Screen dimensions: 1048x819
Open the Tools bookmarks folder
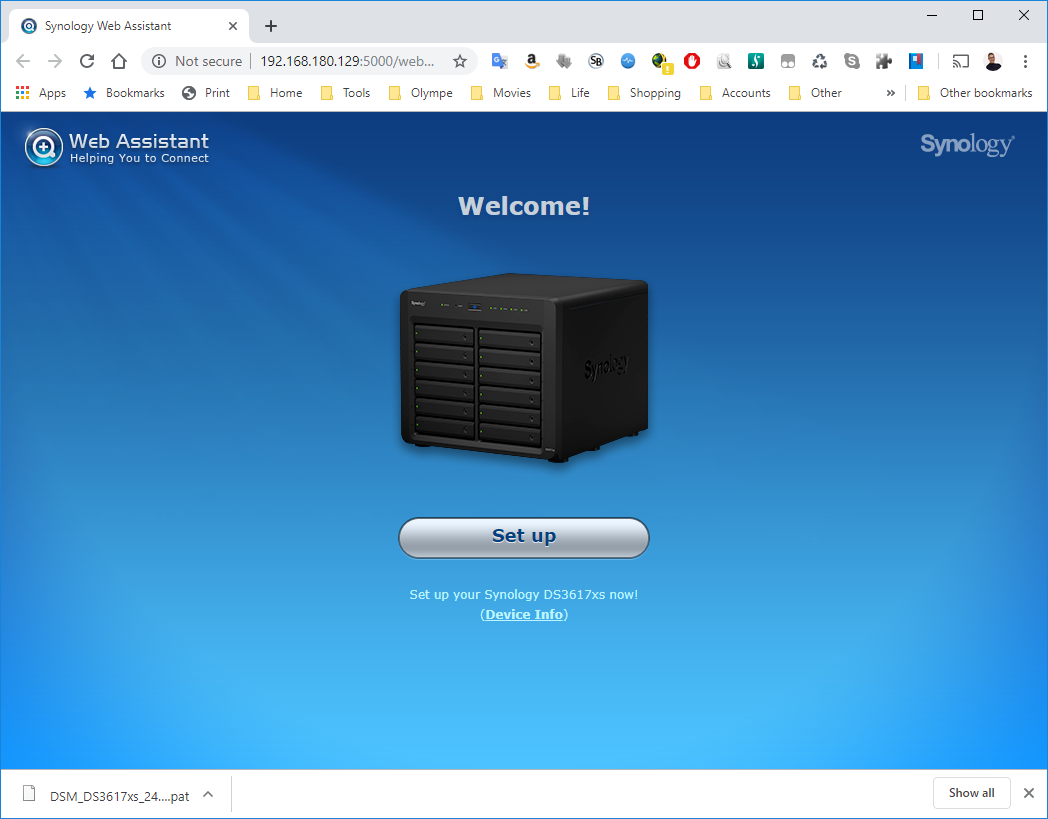pos(346,93)
